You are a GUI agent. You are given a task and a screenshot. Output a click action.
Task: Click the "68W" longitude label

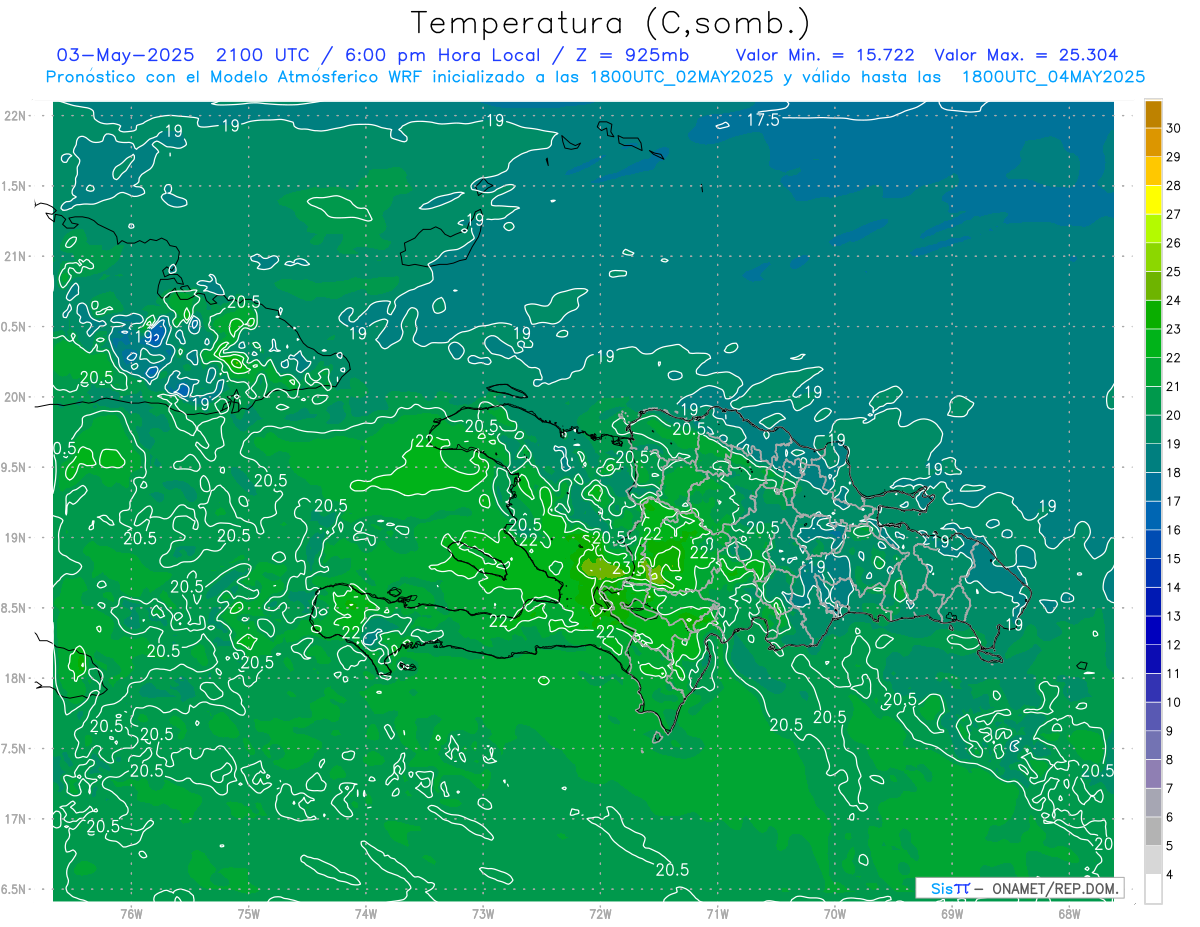tap(1069, 913)
